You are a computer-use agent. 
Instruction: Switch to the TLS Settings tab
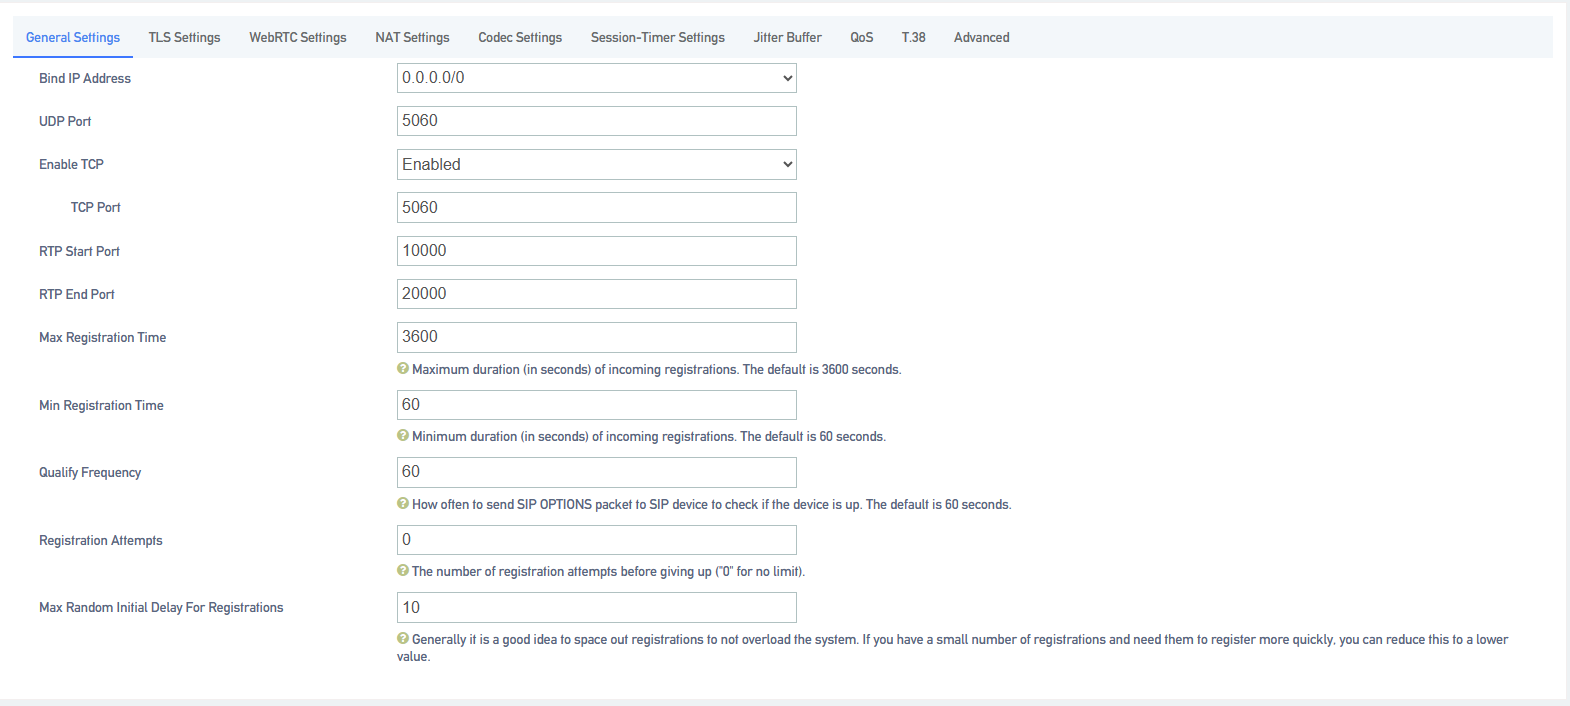[185, 37]
